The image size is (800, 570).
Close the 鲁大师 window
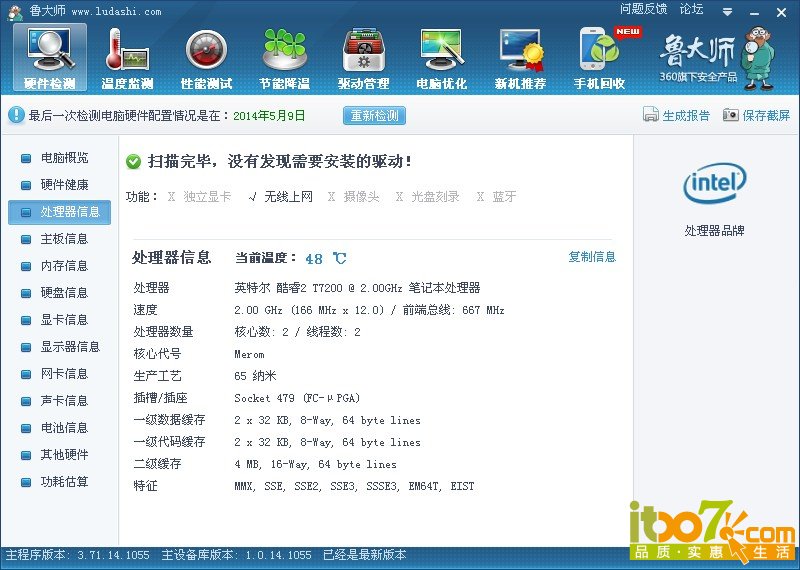click(x=781, y=13)
